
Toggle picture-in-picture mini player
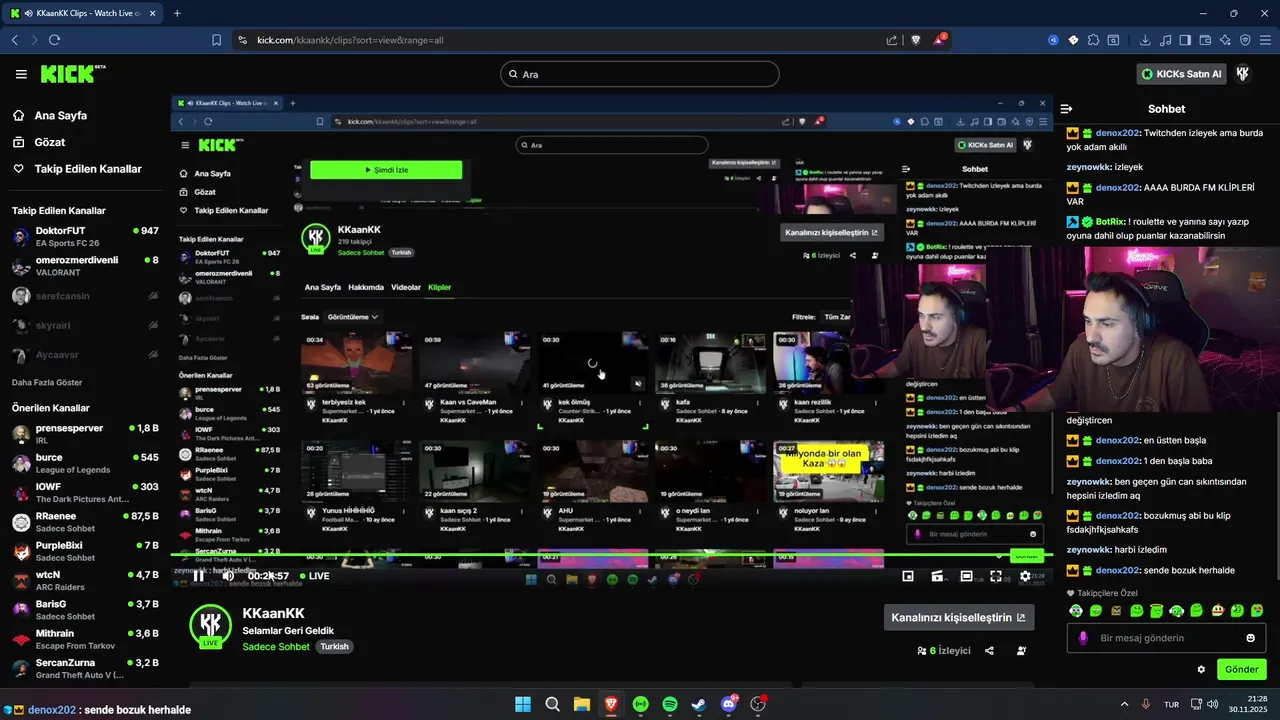(x=908, y=576)
